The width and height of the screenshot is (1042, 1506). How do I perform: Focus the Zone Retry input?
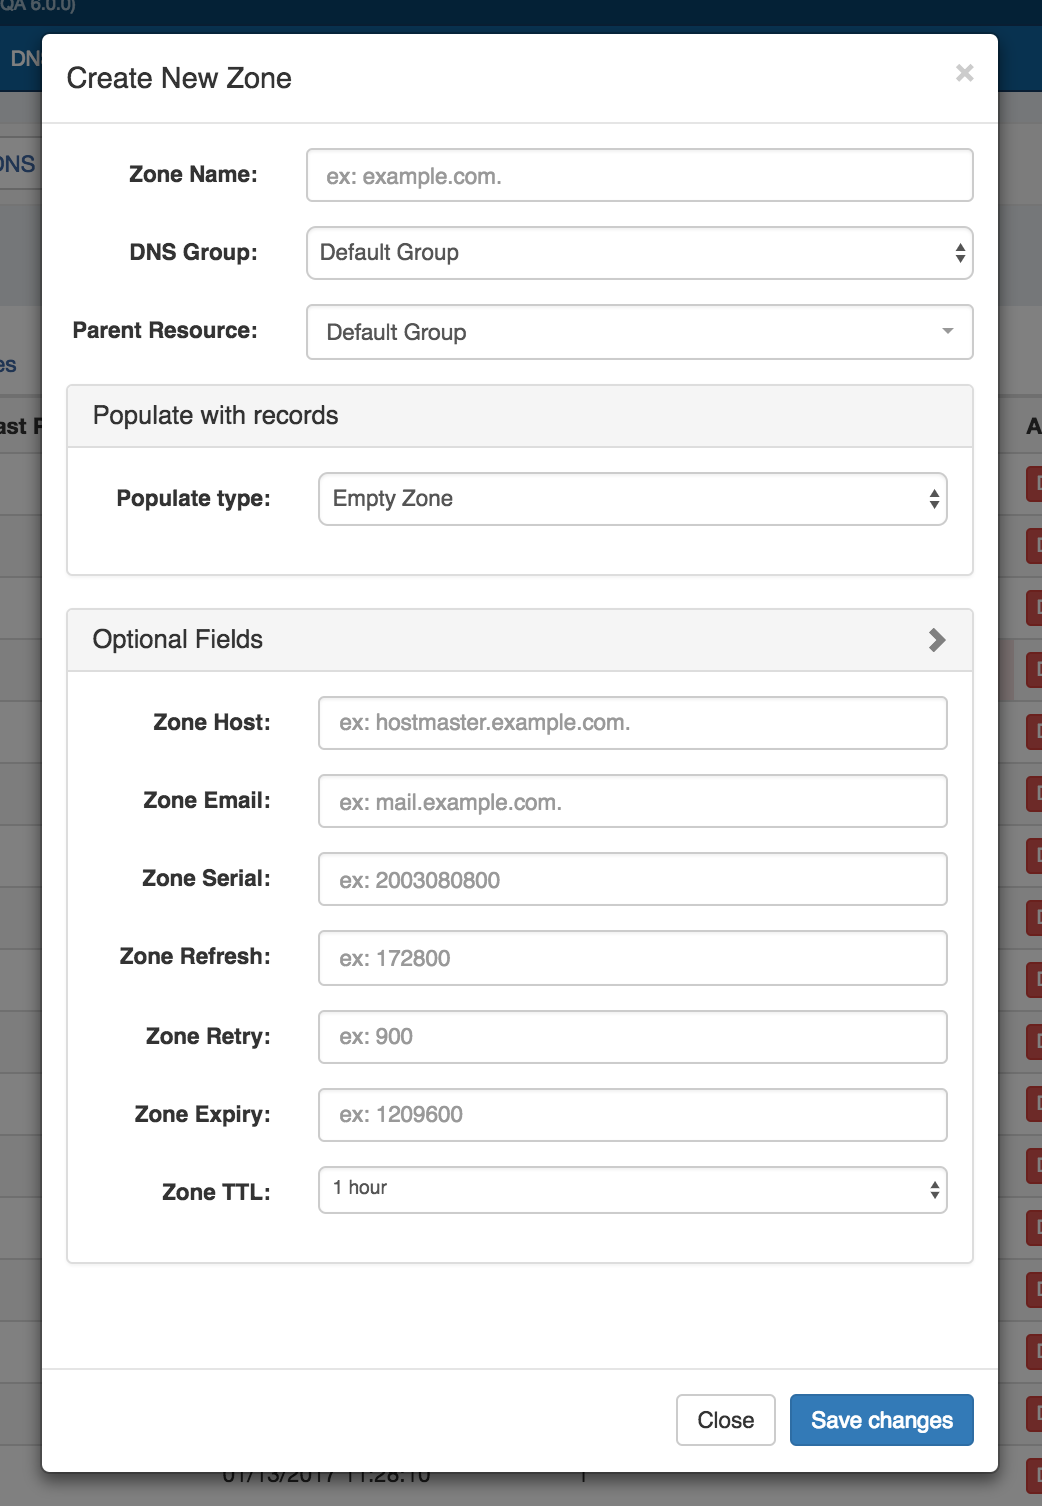coord(632,1037)
